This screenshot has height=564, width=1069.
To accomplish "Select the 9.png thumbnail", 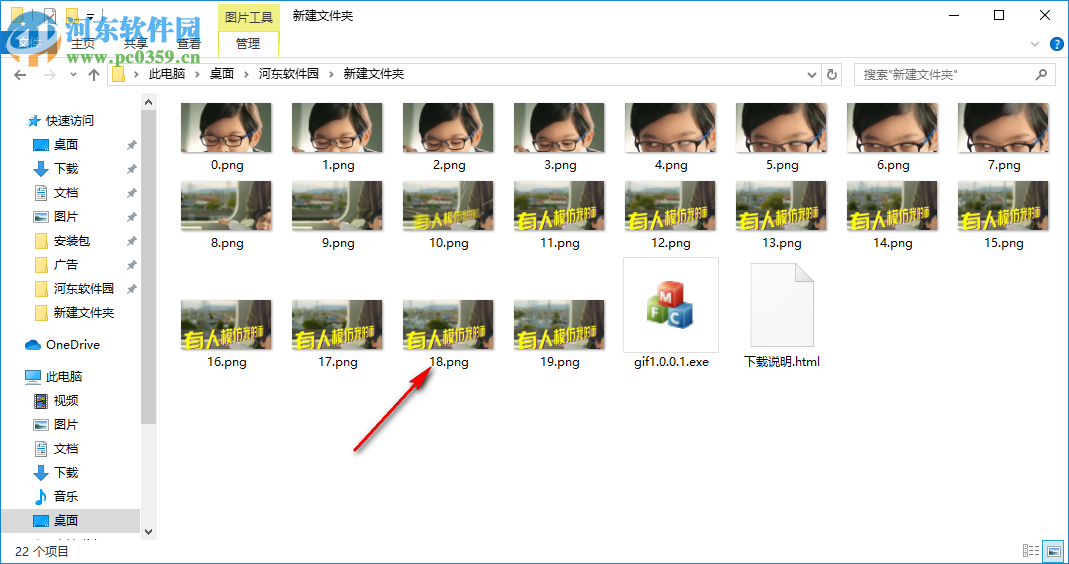I will click(337, 206).
